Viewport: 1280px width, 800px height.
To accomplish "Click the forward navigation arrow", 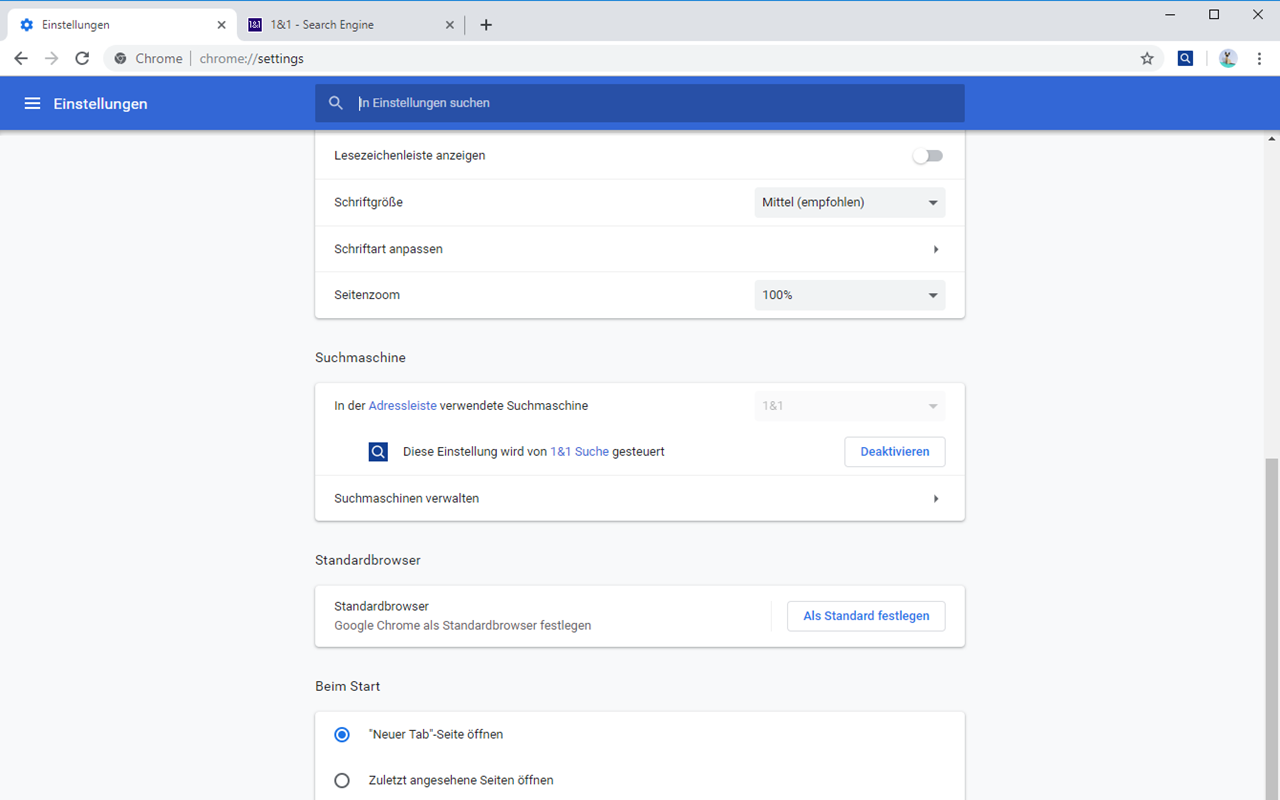I will pyautogui.click(x=52, y=59).
